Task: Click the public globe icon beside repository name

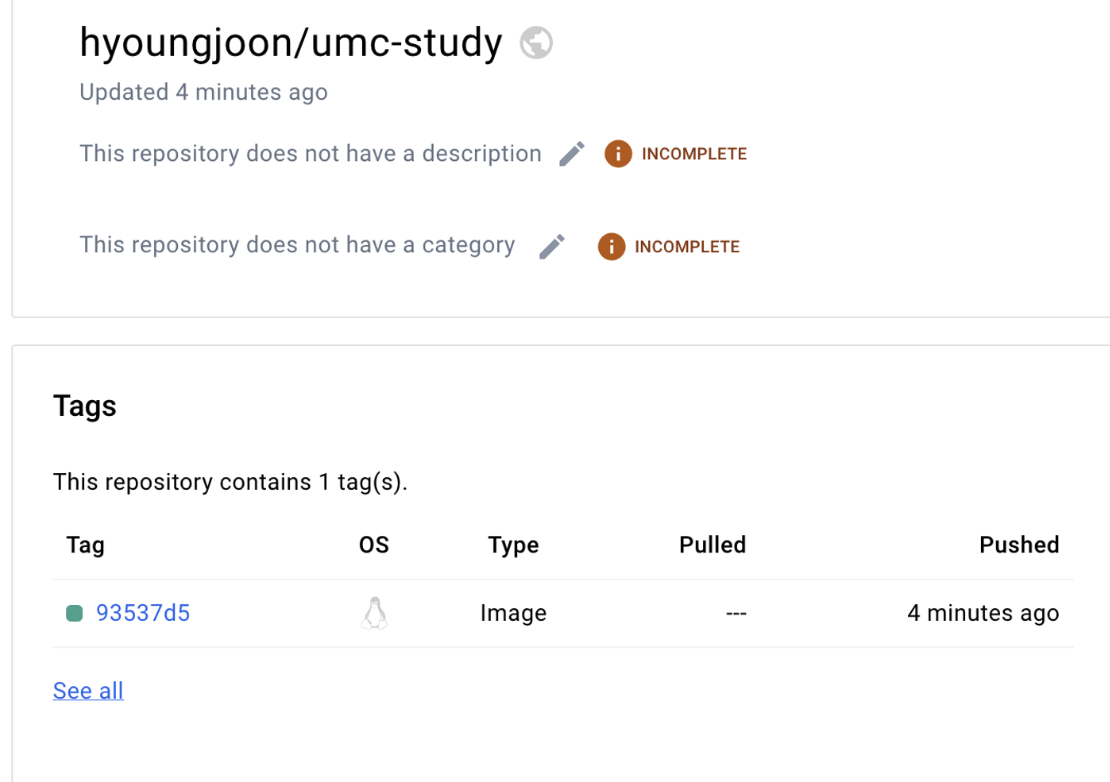Action: [536, 43]
